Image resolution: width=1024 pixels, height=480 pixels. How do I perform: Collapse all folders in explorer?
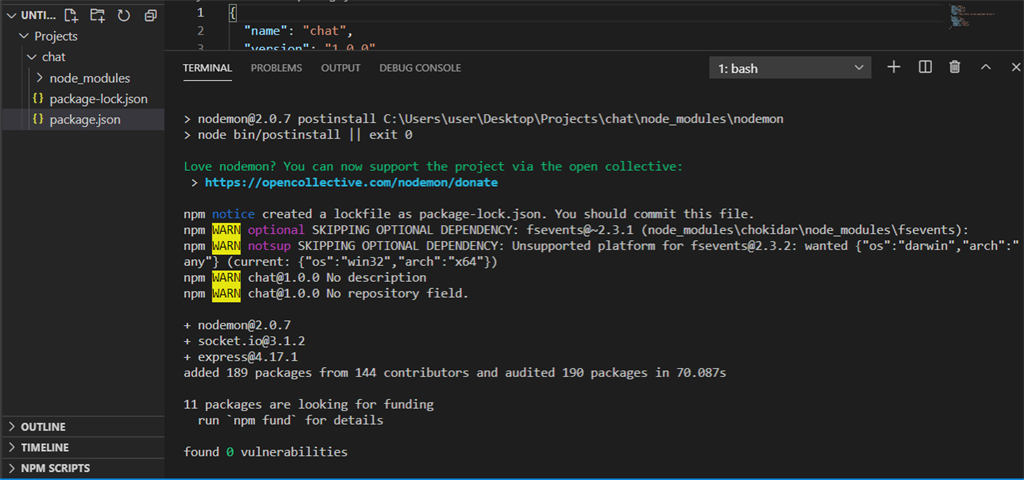(150, 15)
